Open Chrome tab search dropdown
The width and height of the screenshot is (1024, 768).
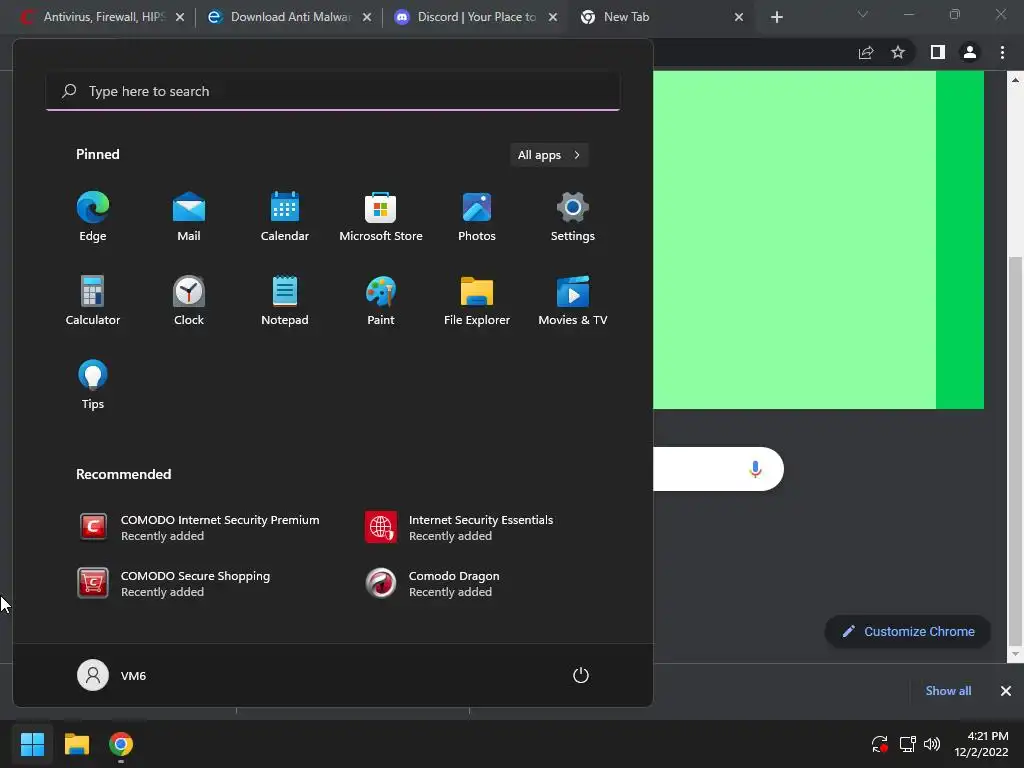[x=862, y=14]
